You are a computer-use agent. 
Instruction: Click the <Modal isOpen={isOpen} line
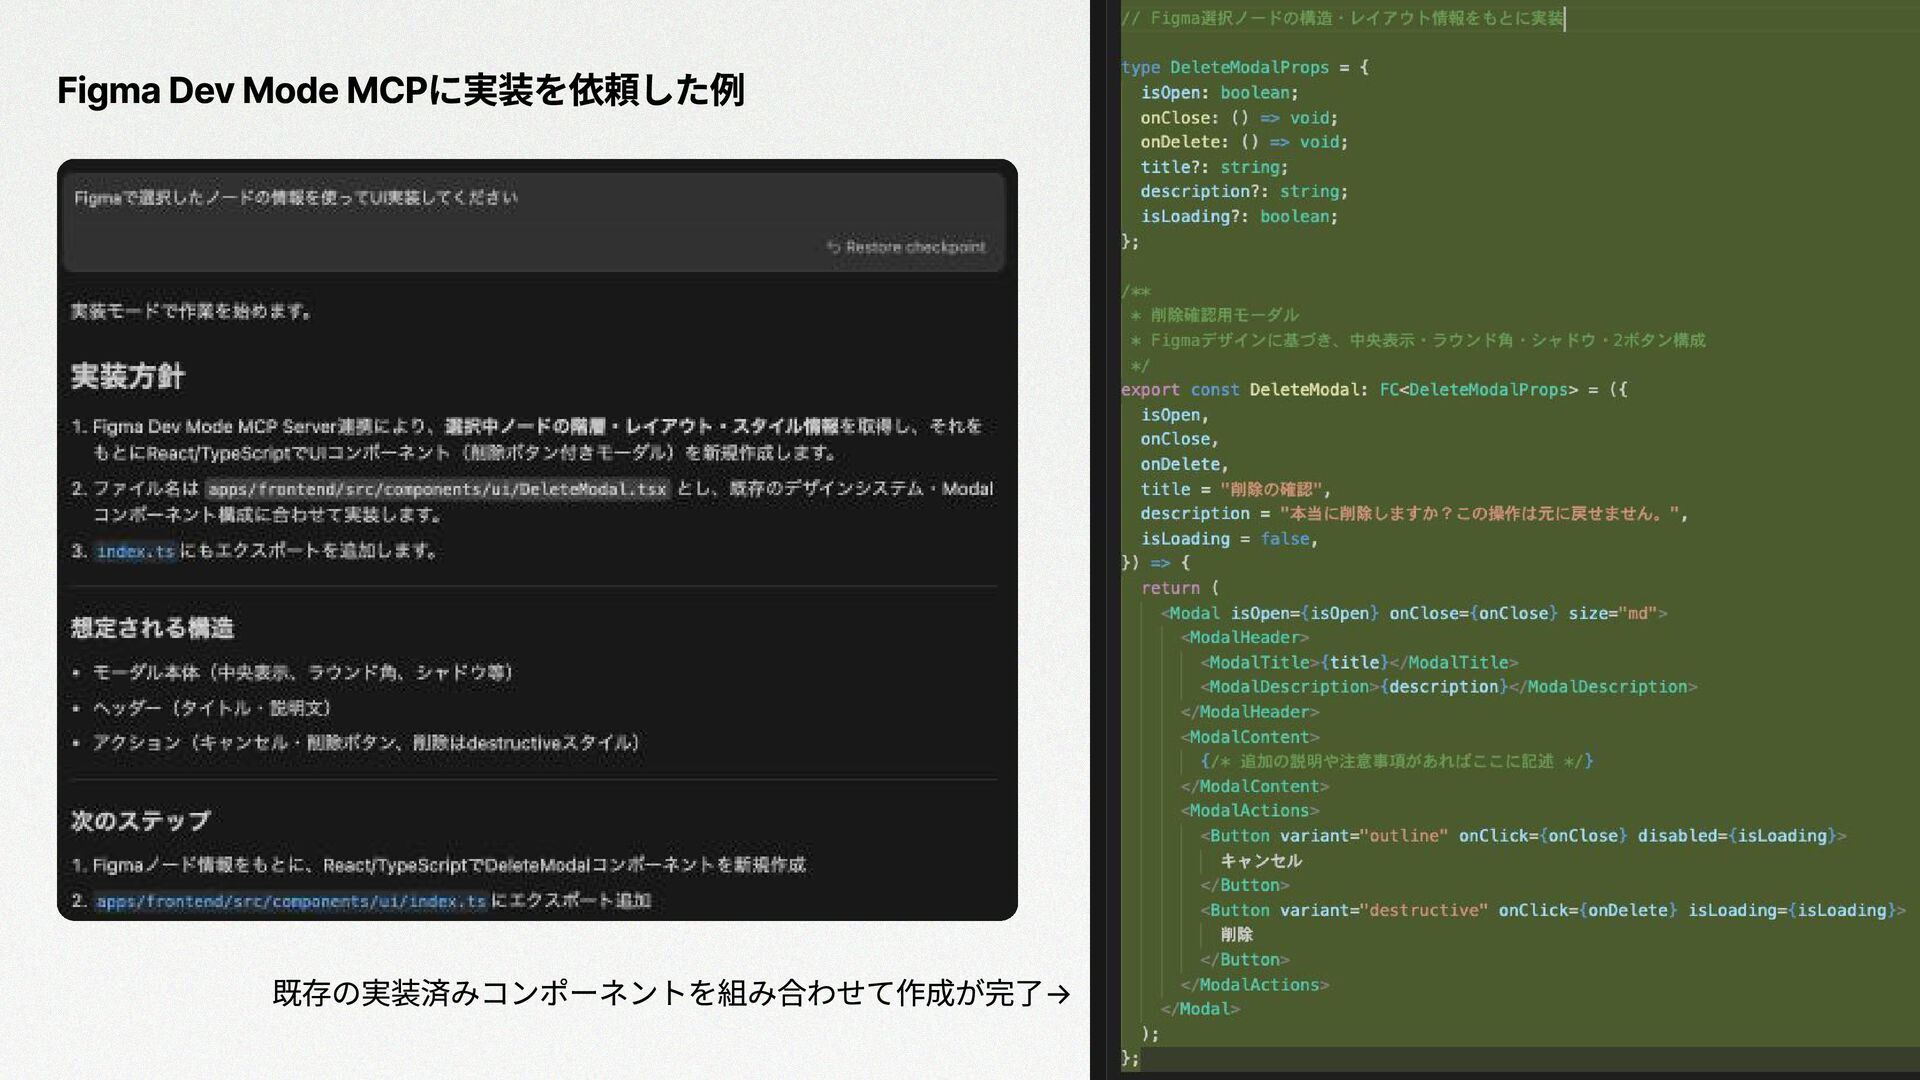click(1414, 613)
